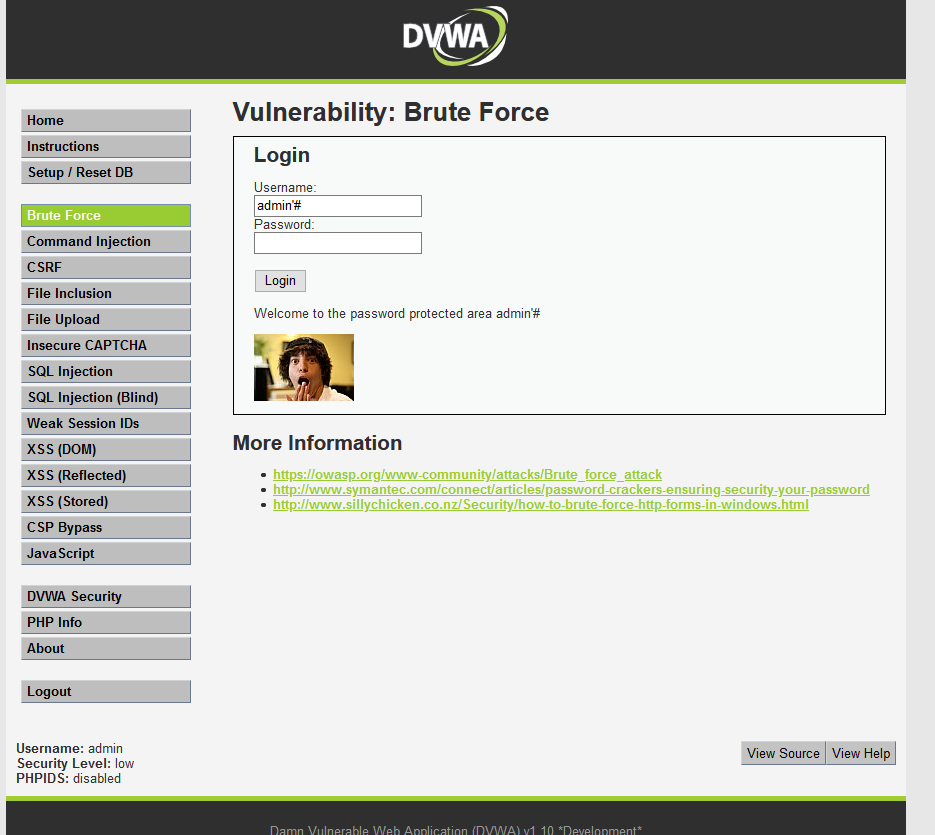
Task: Open the PHP Info page
Action: [x=105, y=623]
